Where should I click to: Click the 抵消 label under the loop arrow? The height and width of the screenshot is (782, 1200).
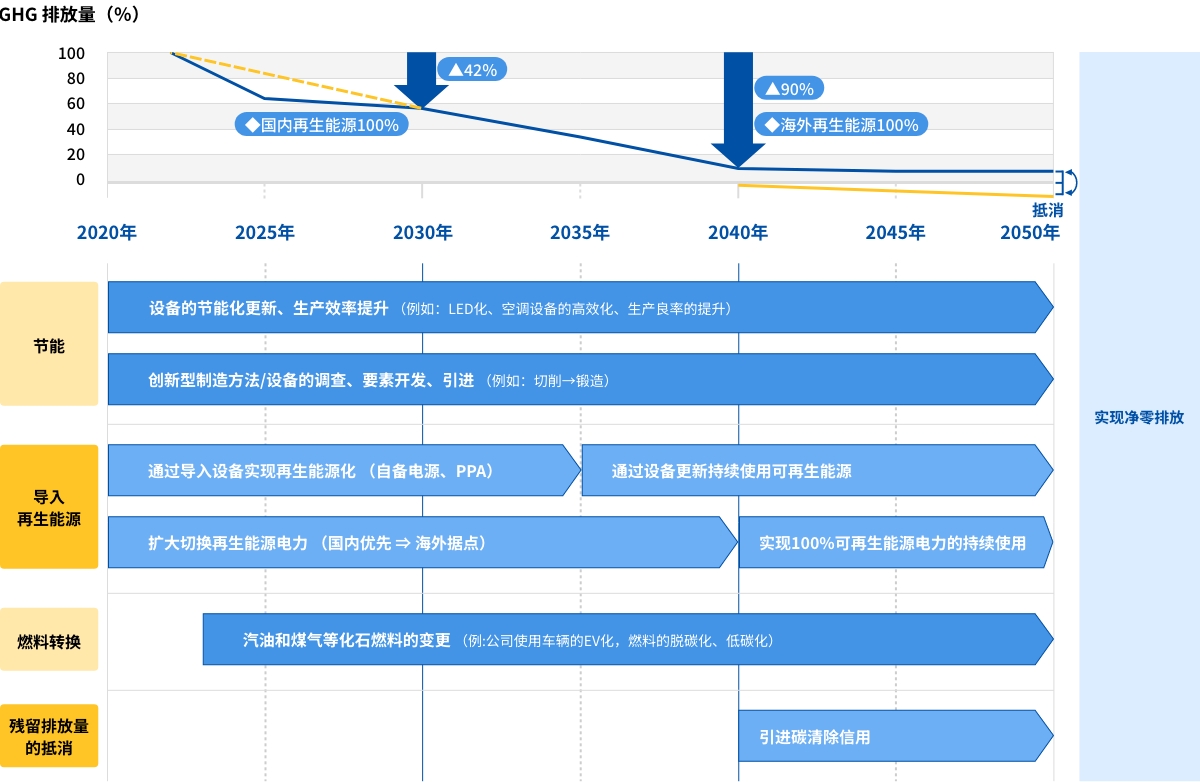tap(1048, 211)
